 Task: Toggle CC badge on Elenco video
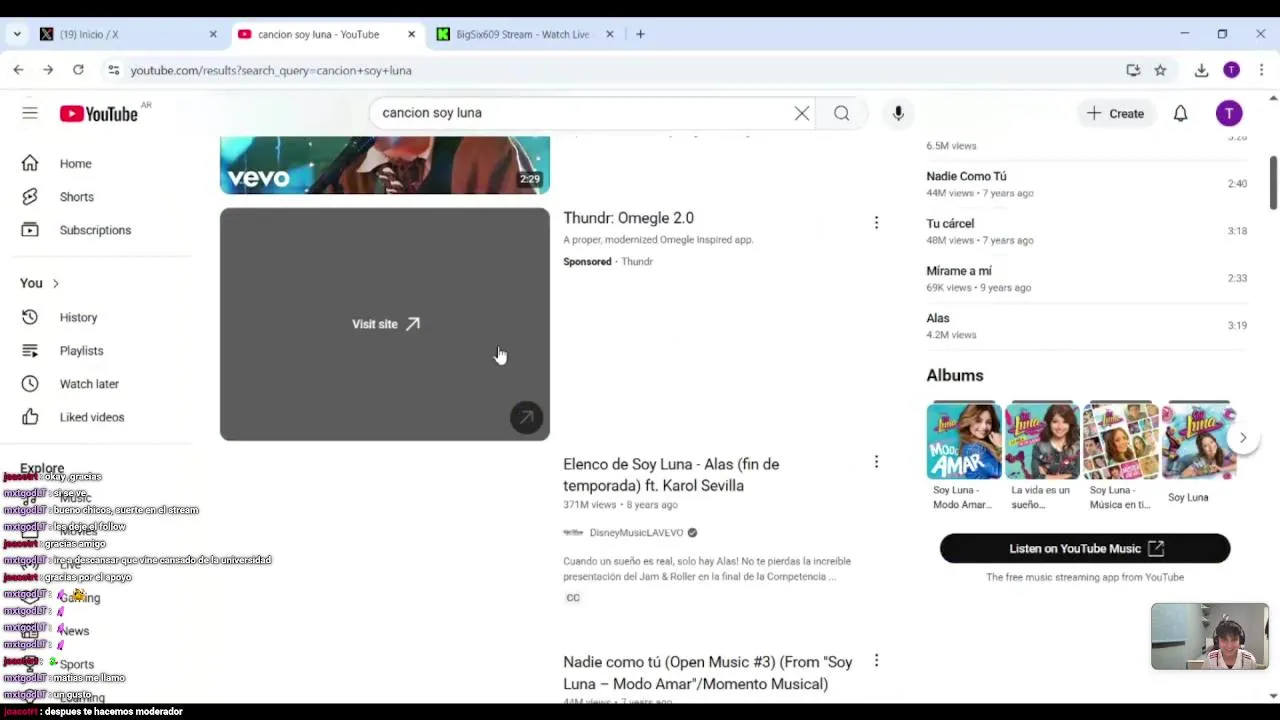click(x=573, y=598)
